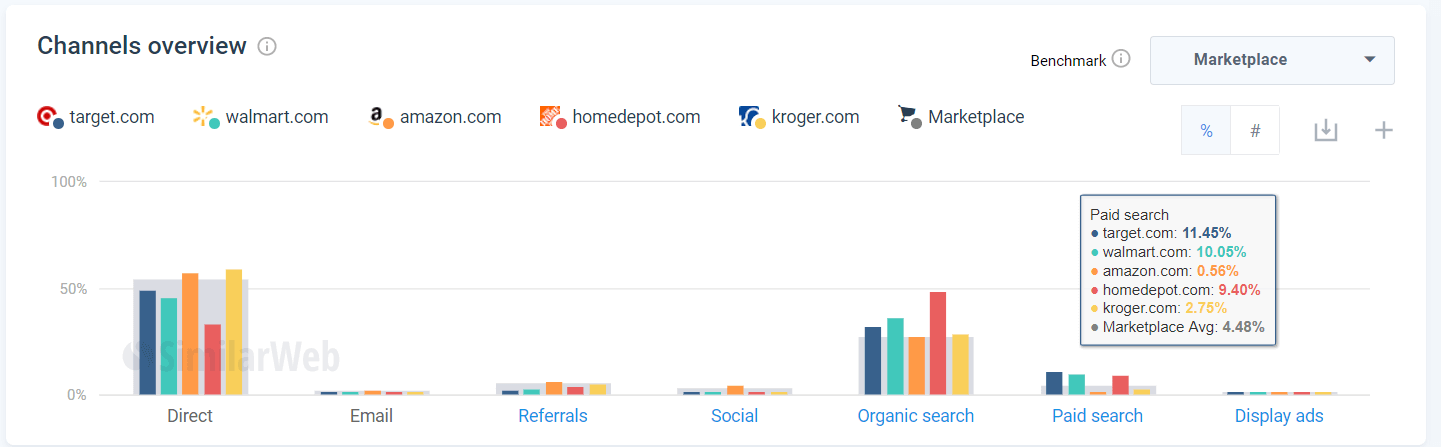Download the channels chart
The height and width of the screenshot is (447, 1441).
[x=1325, y=130]
